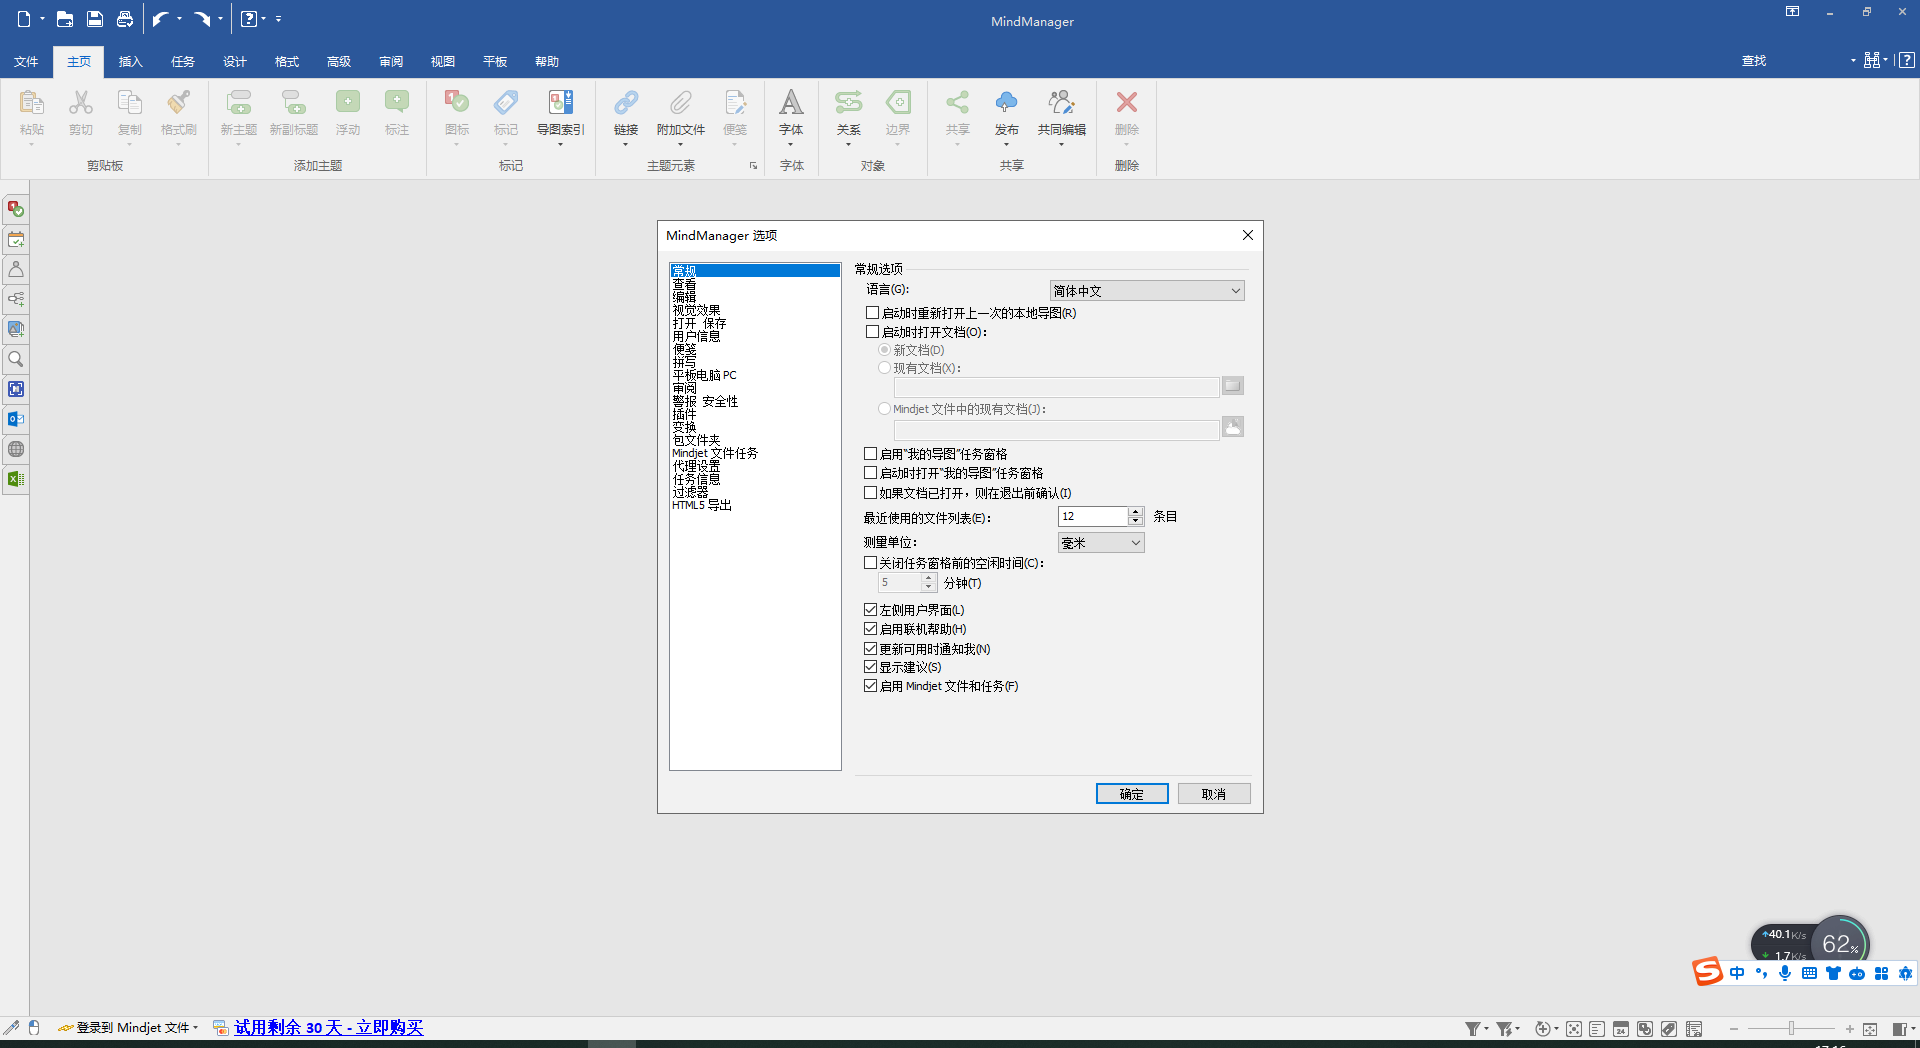Click the filter funnel icon in status bar
Image resolution: width=1920 pixels, height=1048 pixels.
point(1473,1029)
